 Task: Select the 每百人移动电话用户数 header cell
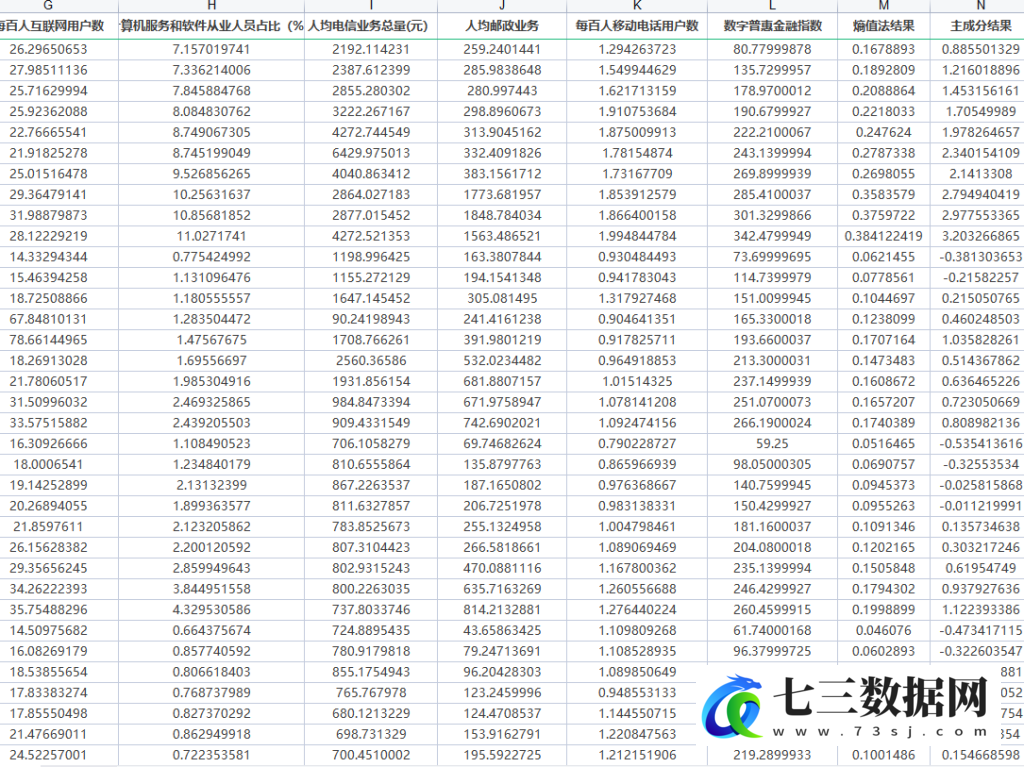637,26
